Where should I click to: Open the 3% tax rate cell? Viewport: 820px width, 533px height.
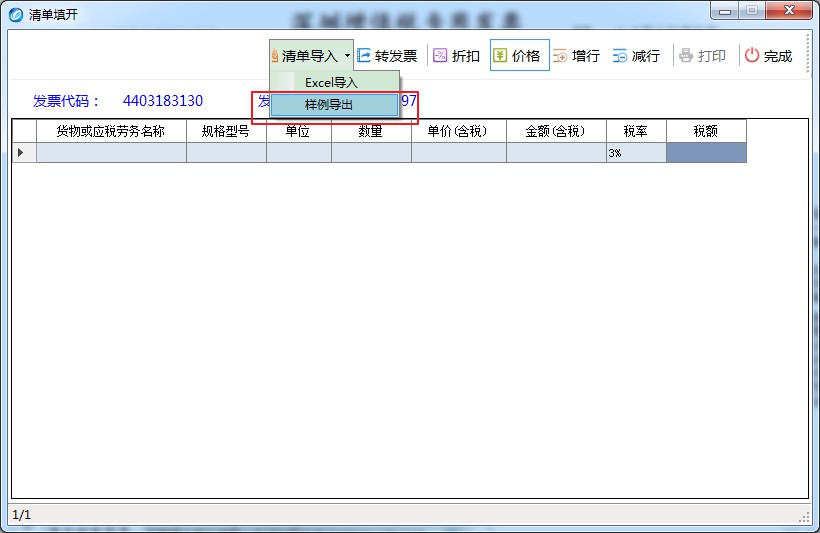pyautogui.click(x=636, y=152)
